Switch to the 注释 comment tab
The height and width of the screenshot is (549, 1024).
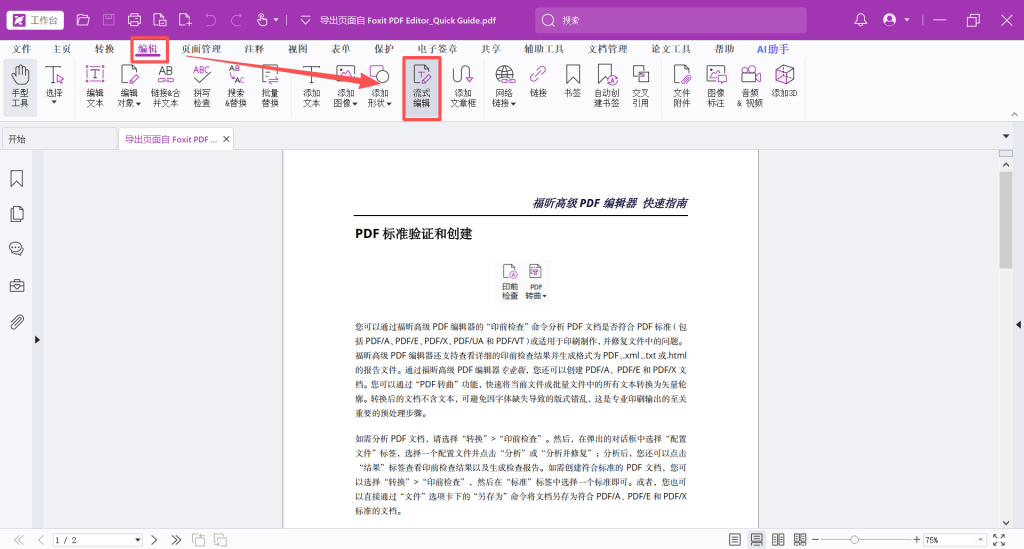click(254, 49)
